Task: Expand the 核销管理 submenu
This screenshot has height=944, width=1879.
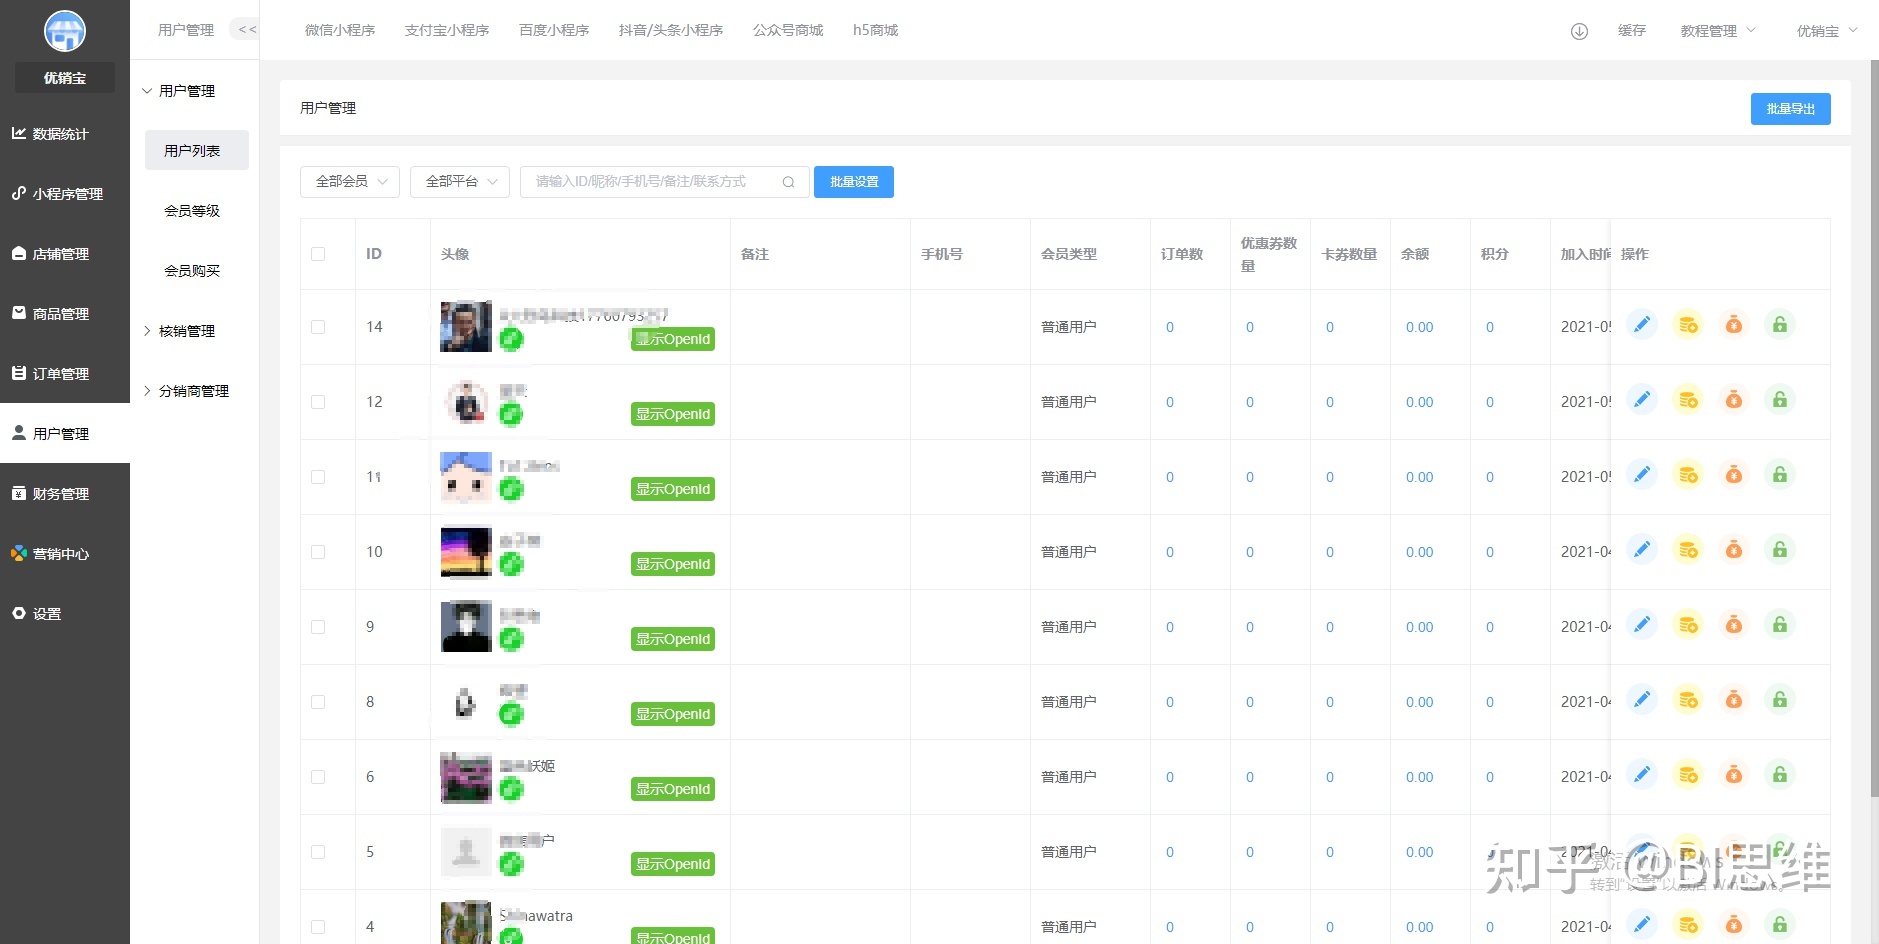Action: coord(187,331)
